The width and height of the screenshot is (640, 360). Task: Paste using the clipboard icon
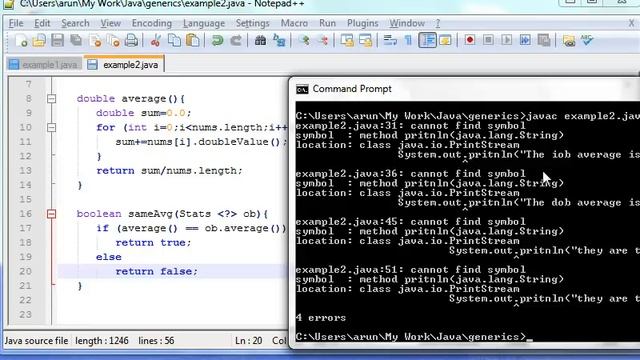click(x=193, y=40)
